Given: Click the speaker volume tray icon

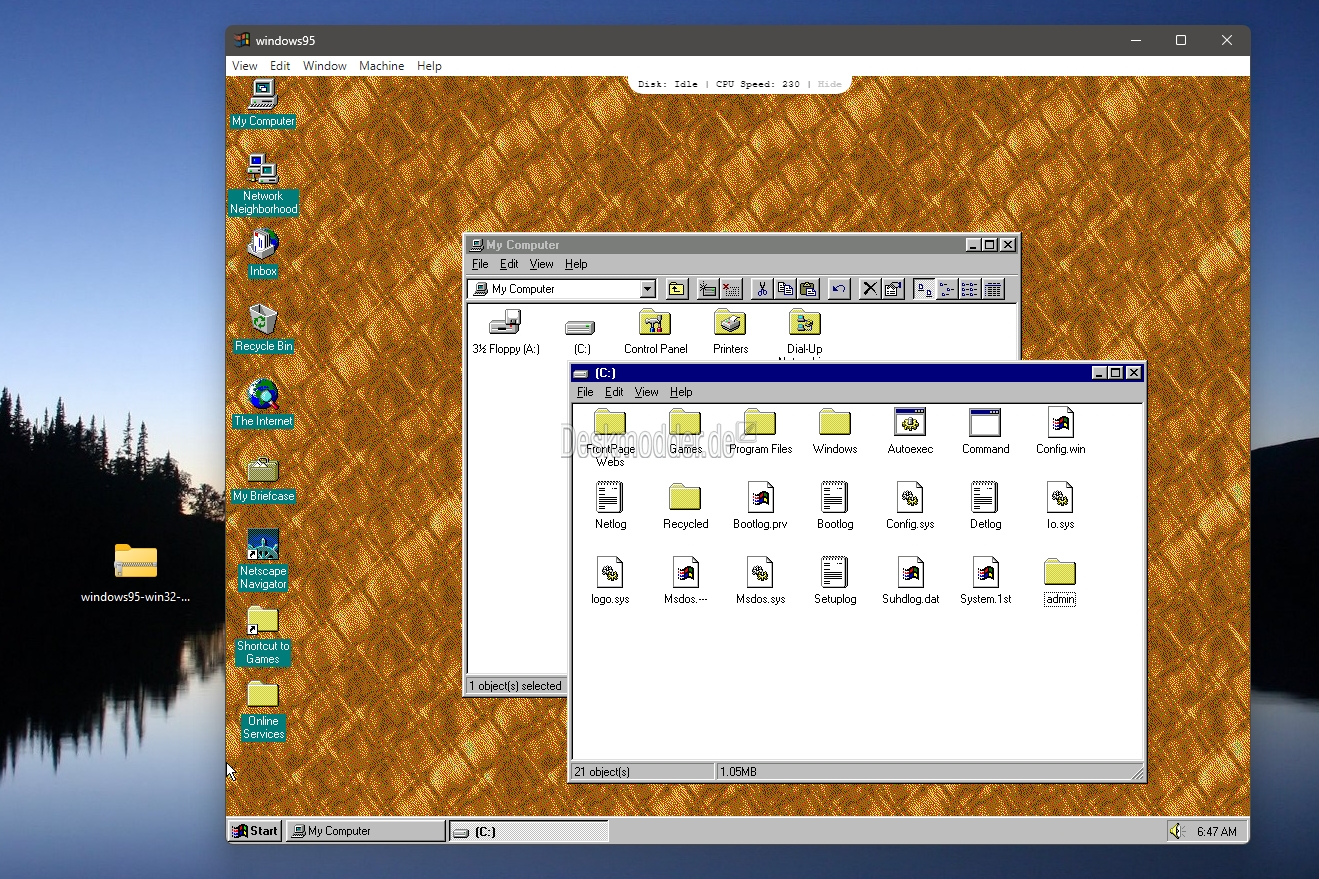Looking at the screenshot, I should click(x=1177, y=831).
